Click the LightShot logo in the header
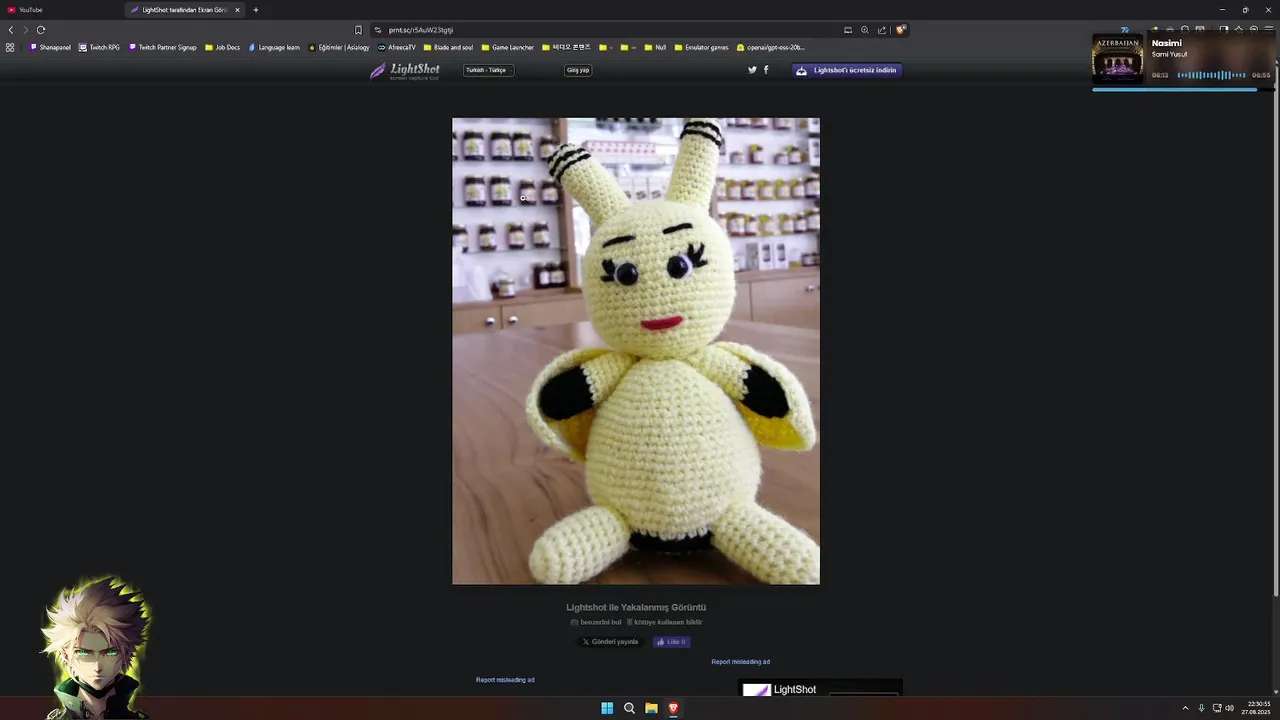Viewport: 1280px width, 720px height. [x=405, y=70]
